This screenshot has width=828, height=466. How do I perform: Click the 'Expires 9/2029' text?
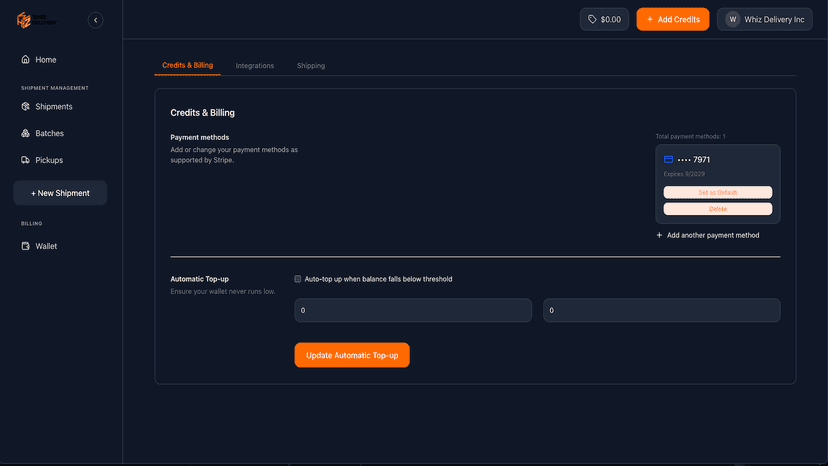pyautogui.click(x=684, y=174)
